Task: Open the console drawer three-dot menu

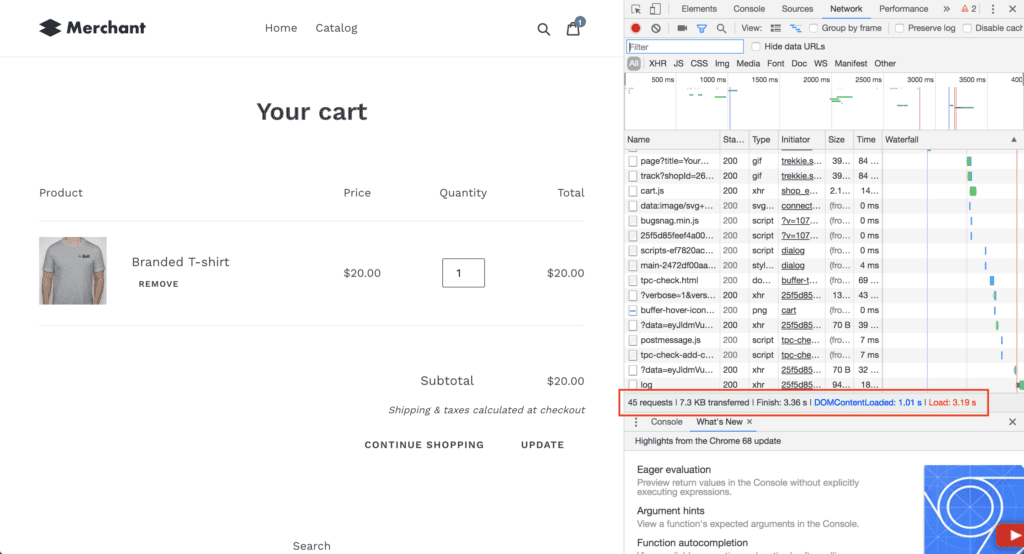Action: click(x=636, y=422)
